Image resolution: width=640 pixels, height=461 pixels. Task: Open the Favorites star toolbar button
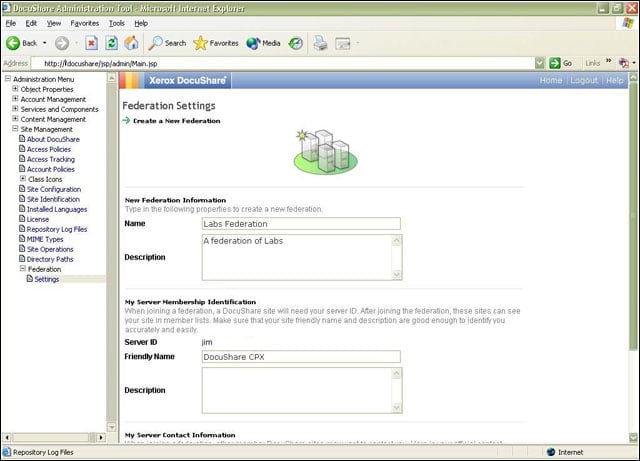tap(216, 43)
